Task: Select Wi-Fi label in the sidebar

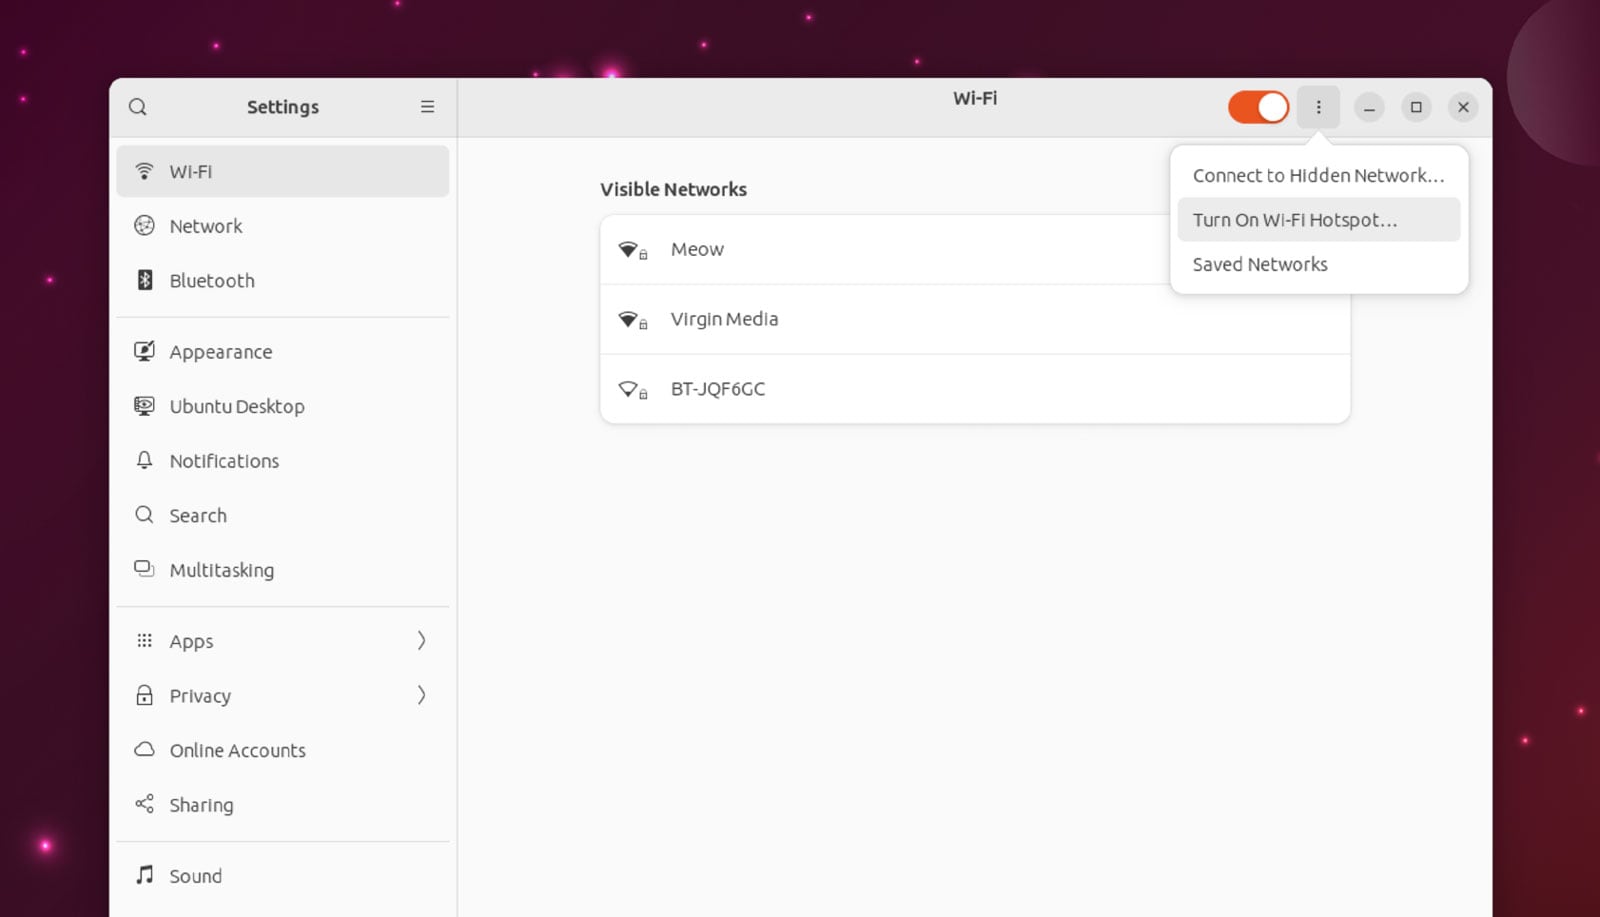Action: [191, 172]
